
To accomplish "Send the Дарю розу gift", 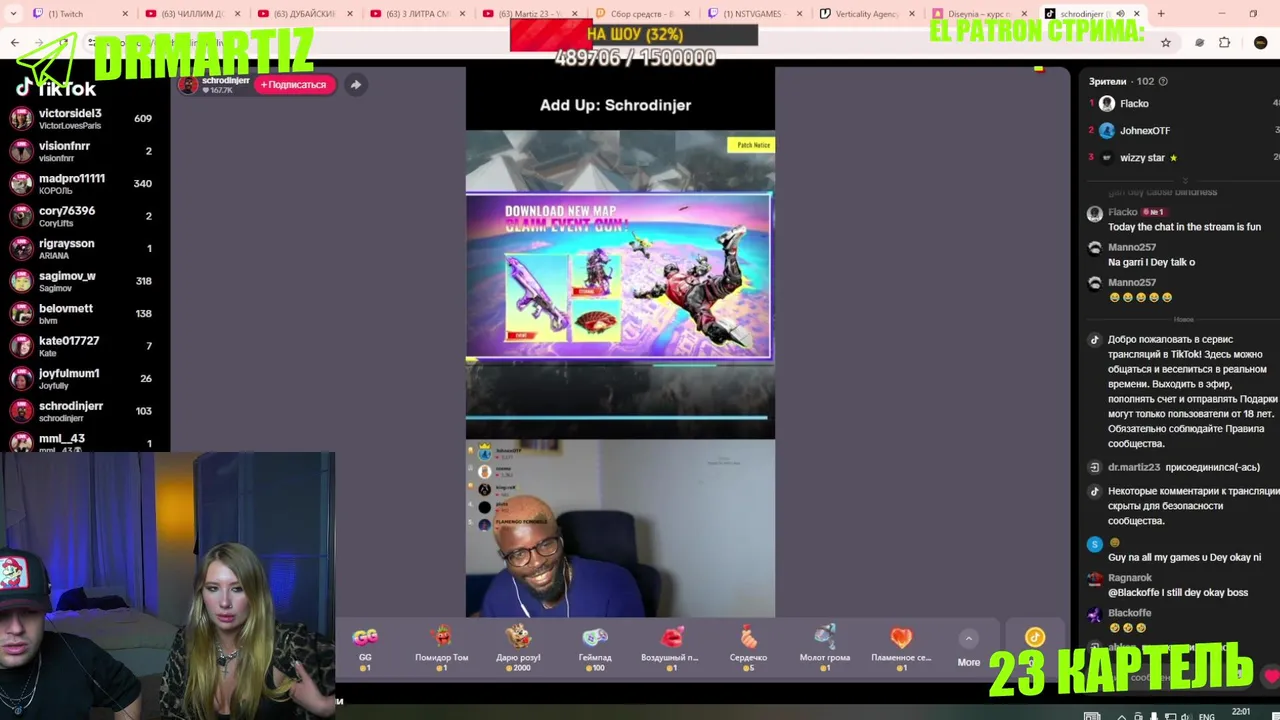I will click(518, 647).
